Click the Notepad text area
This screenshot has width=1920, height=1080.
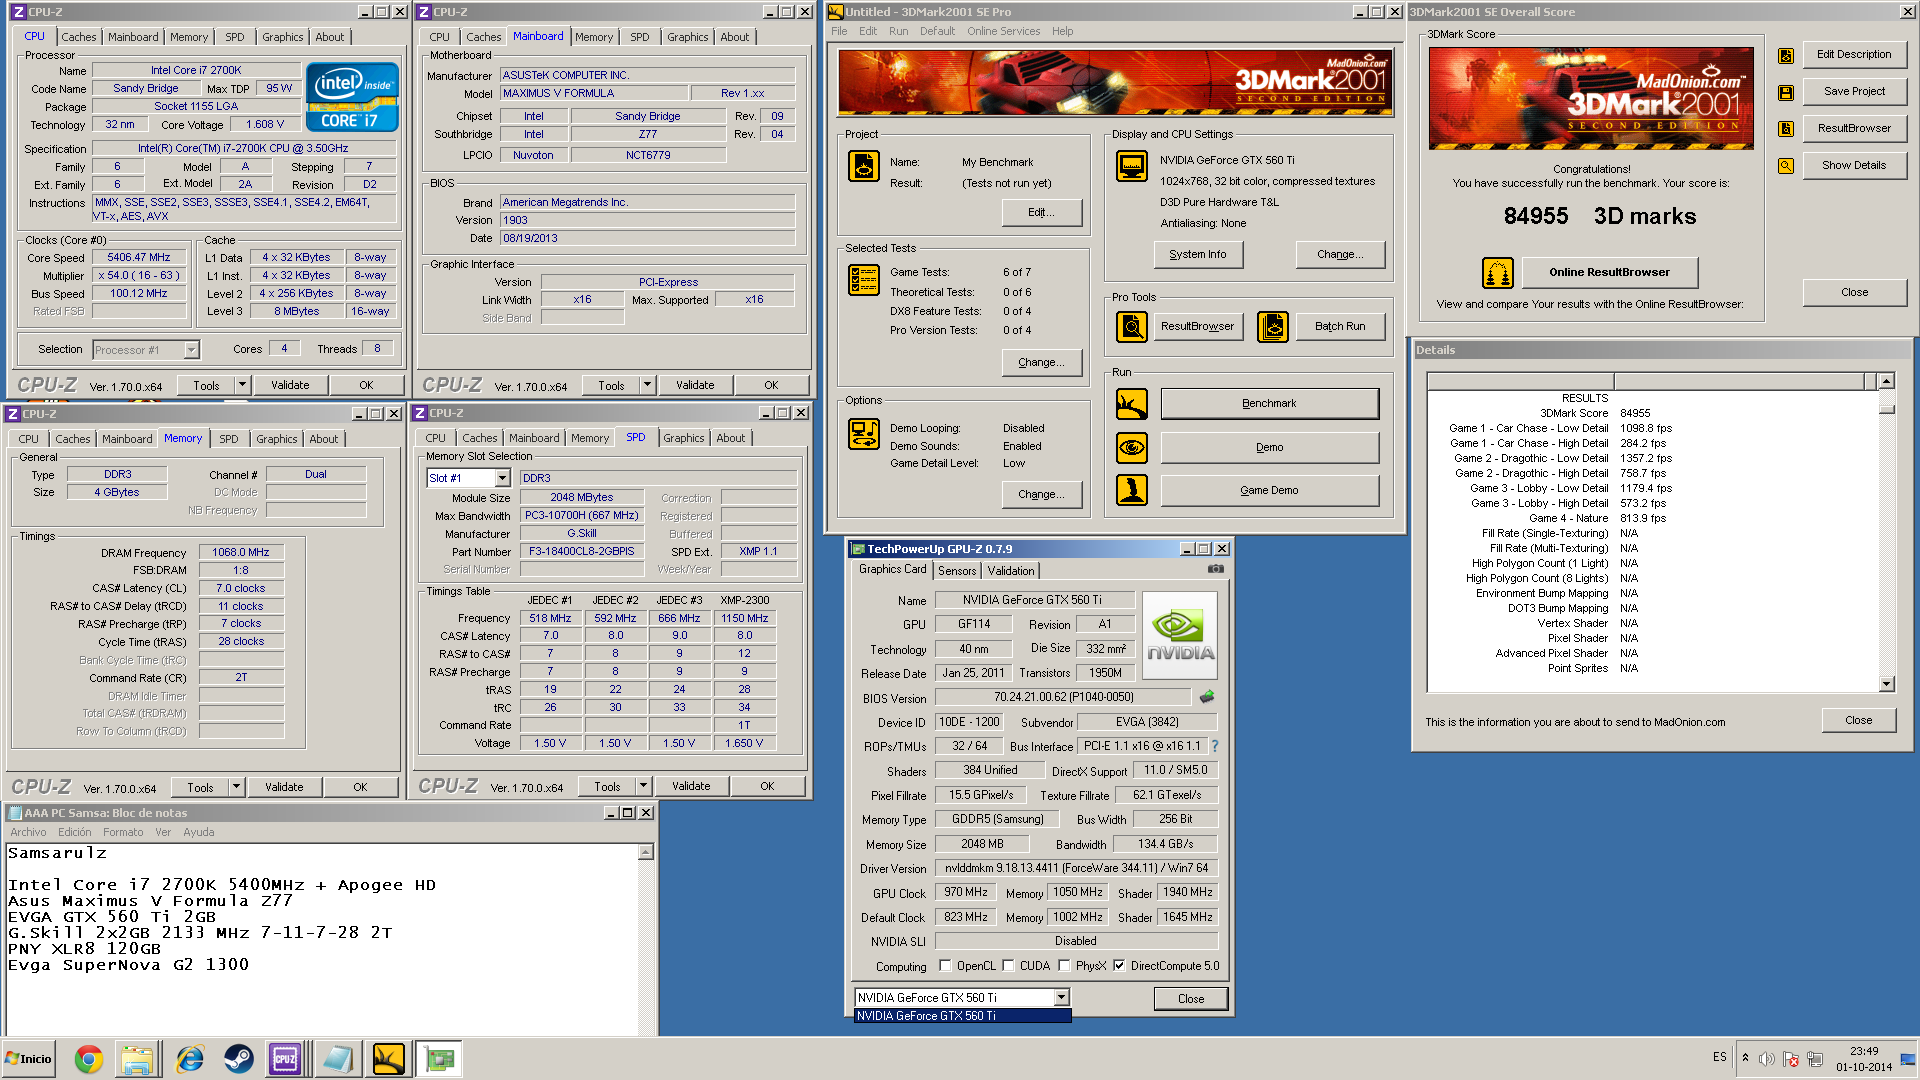pos(322,940)
